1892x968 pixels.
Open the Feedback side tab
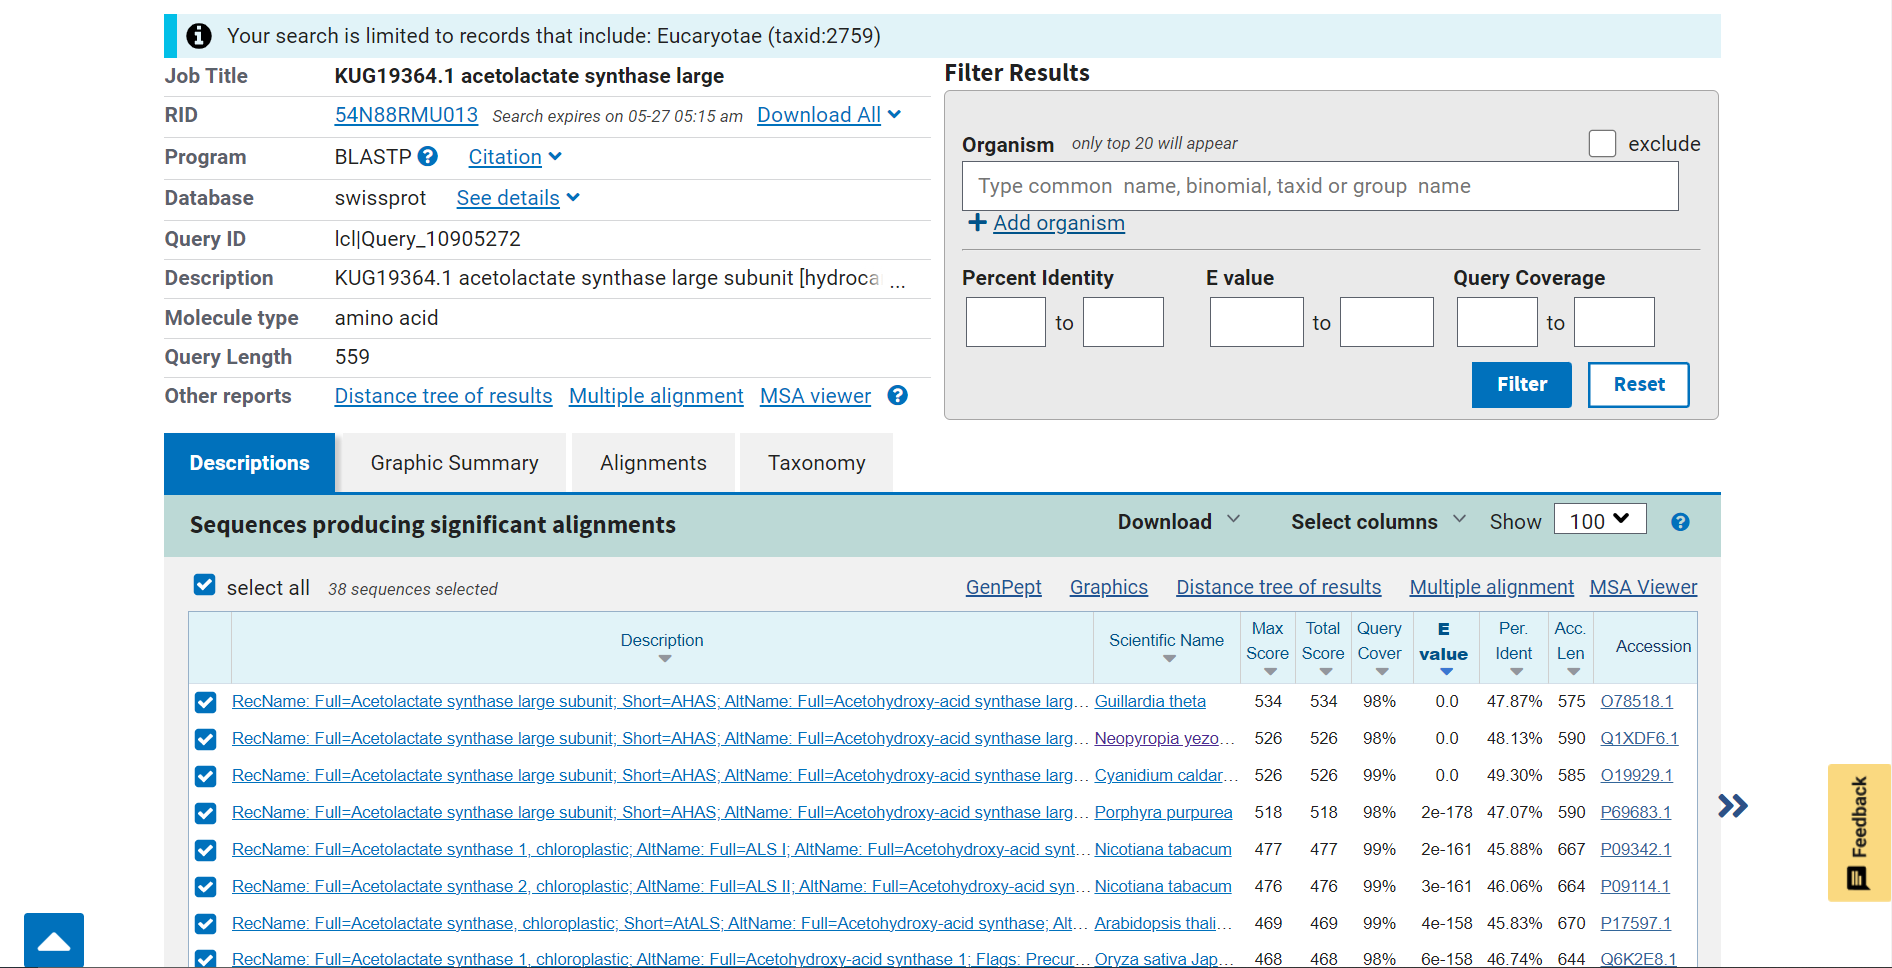(x=1859, y=832)
